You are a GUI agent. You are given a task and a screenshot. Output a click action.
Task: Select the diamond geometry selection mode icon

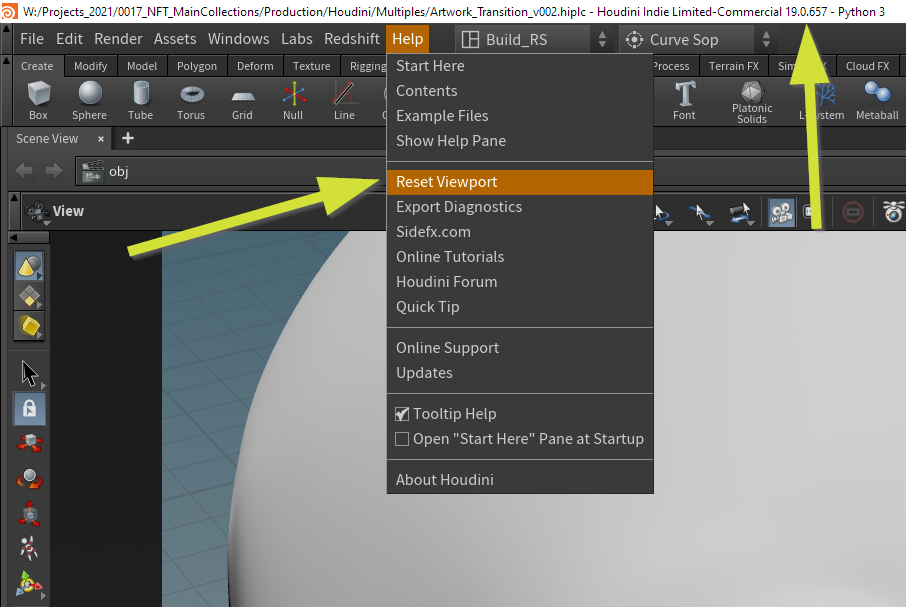(x=29, y=297)
